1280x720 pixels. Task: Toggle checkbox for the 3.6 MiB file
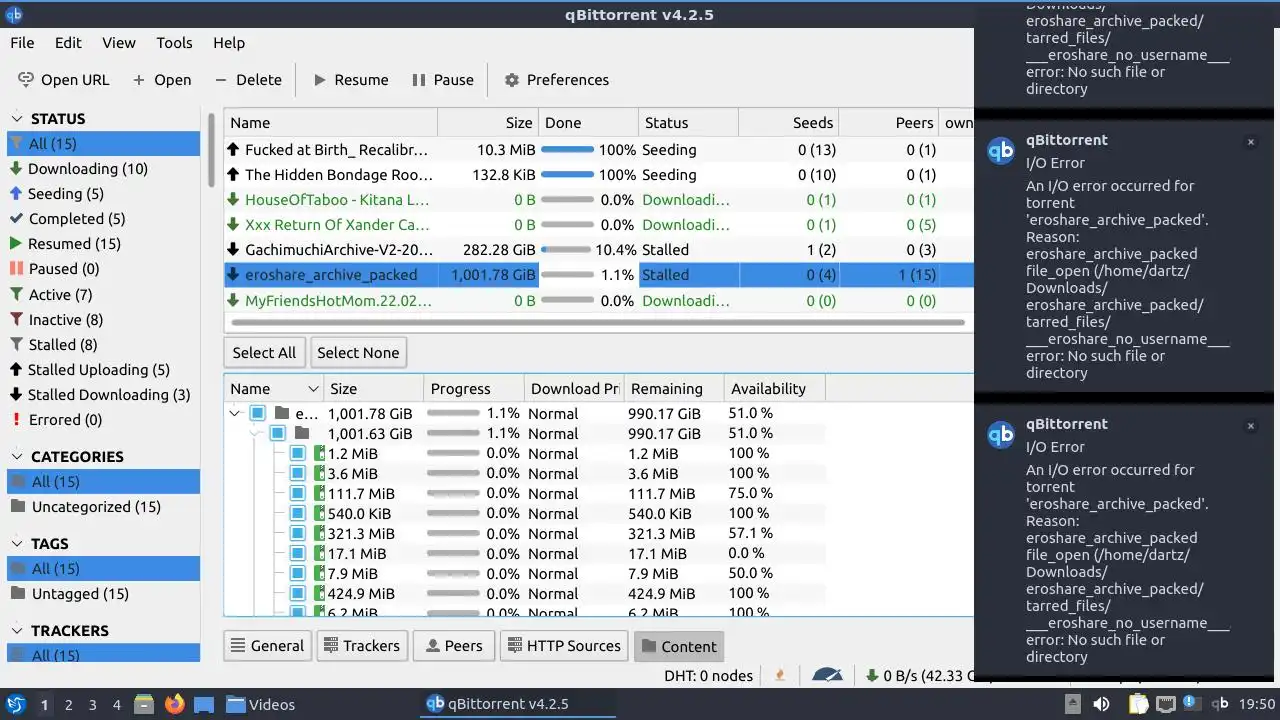point(297,473)
